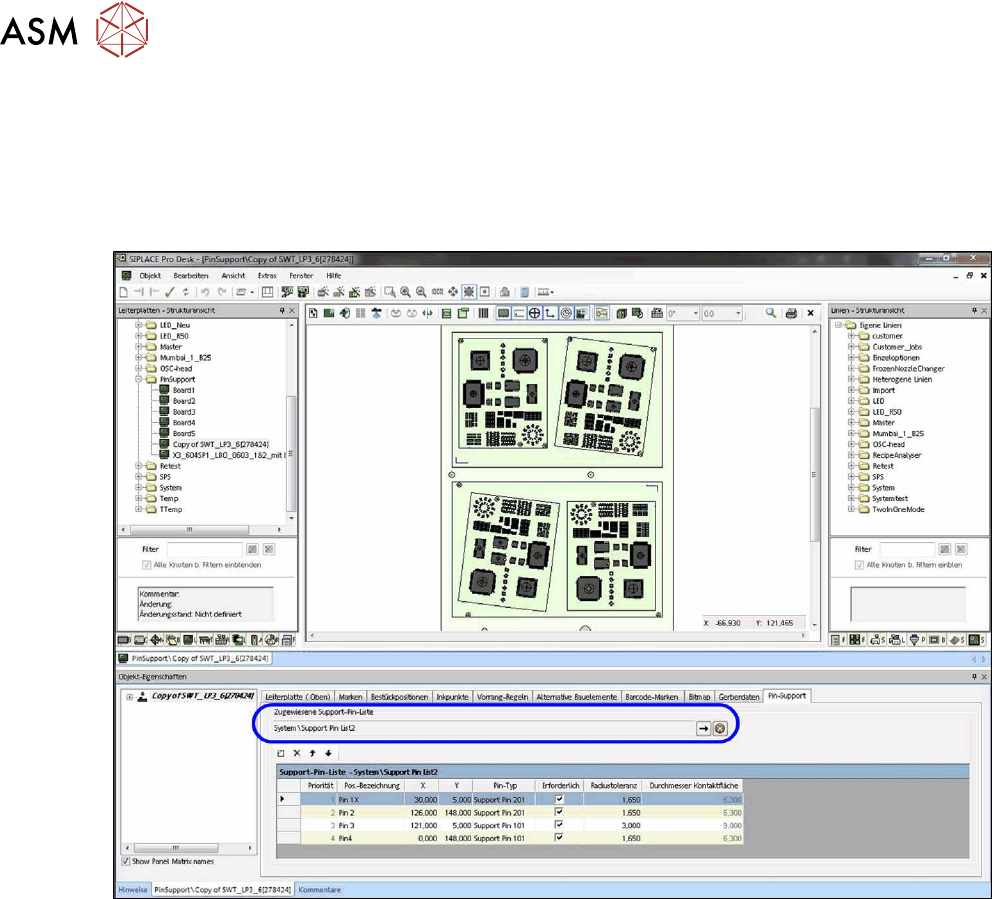Click the remove assignment round icon
Screen dimensions: 992x899
[720, 729]
